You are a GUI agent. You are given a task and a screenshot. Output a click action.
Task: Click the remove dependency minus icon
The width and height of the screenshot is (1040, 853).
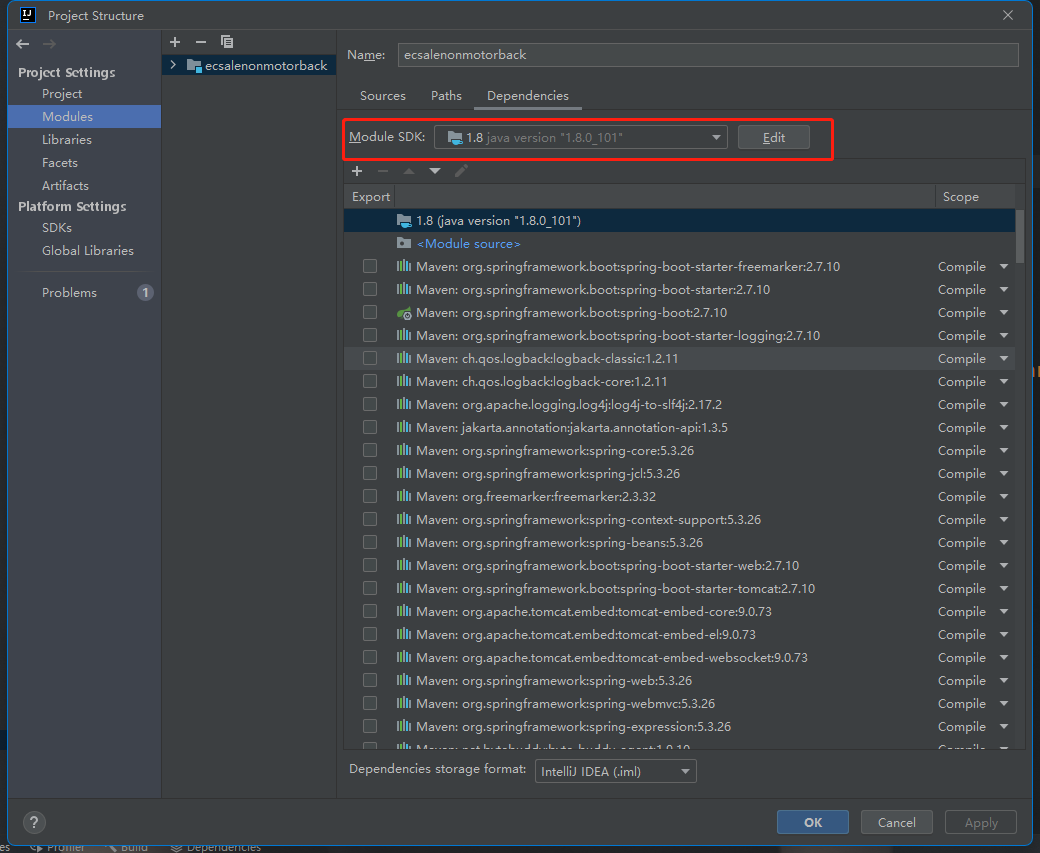tap(381, 171)
